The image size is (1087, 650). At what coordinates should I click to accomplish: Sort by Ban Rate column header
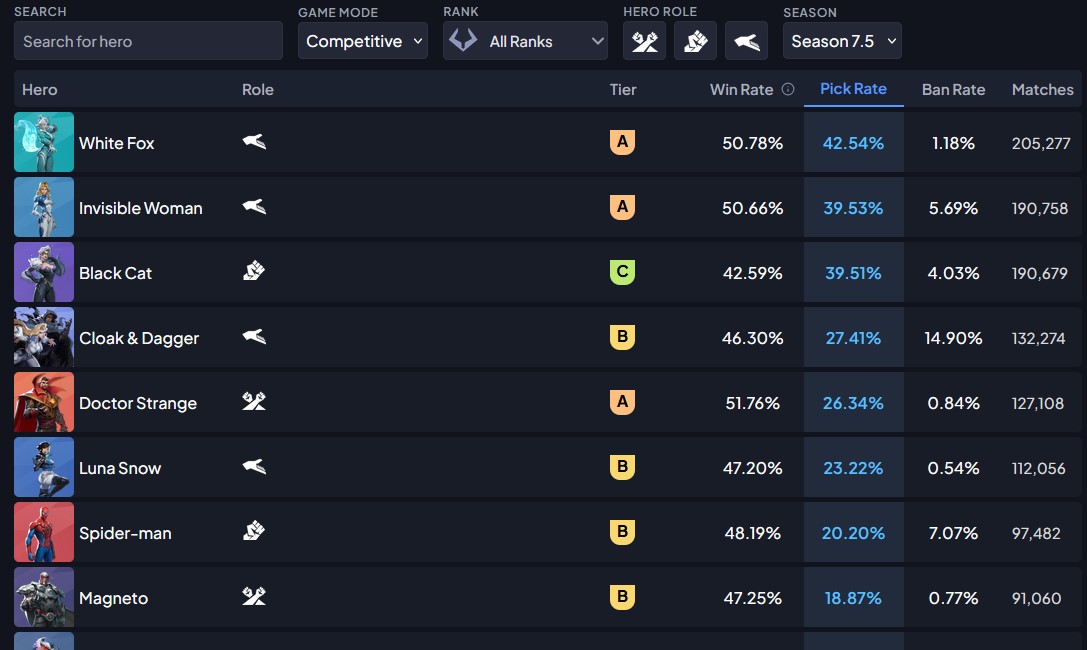953,89
